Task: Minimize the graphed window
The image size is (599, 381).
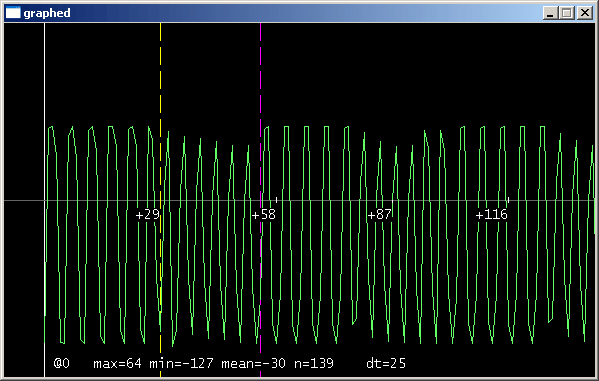Action: (550, 13)
